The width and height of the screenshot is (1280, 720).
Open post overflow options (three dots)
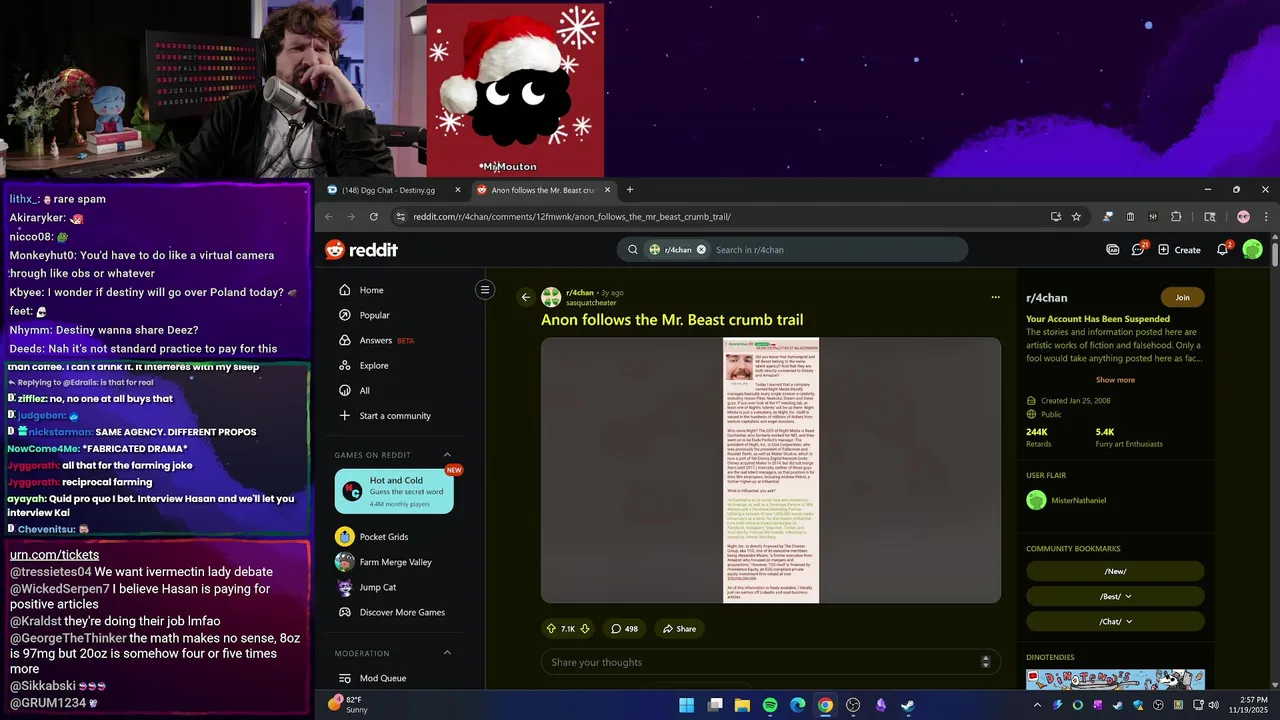(x=995, y=297)
